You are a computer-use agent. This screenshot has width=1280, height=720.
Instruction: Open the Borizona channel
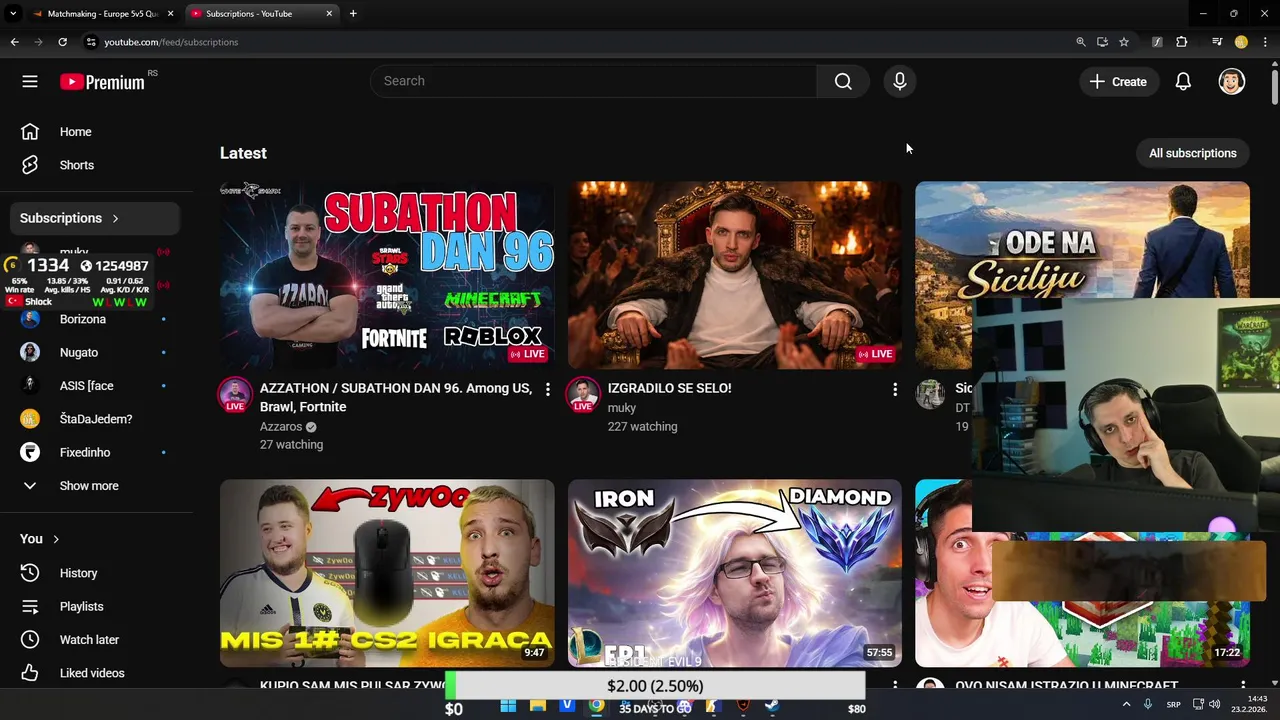97,319
